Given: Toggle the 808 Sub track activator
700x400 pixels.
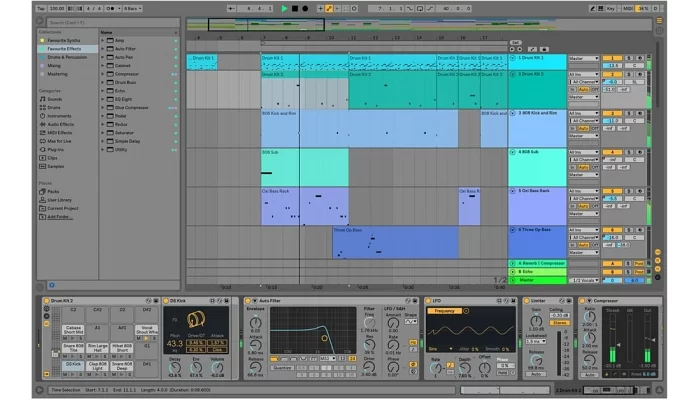Looking at the screenshot, I should (x=612, y=152).
